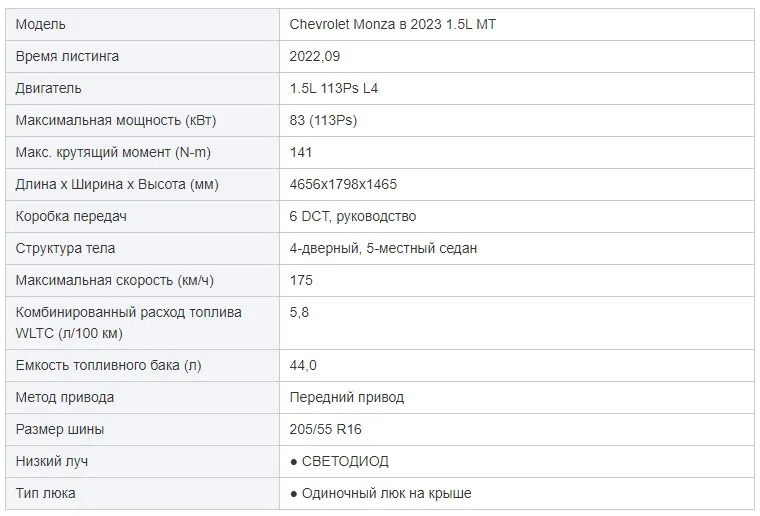
Task: Select the 1.5L 113Ps L4 engine value
Action: coord(333,88)
